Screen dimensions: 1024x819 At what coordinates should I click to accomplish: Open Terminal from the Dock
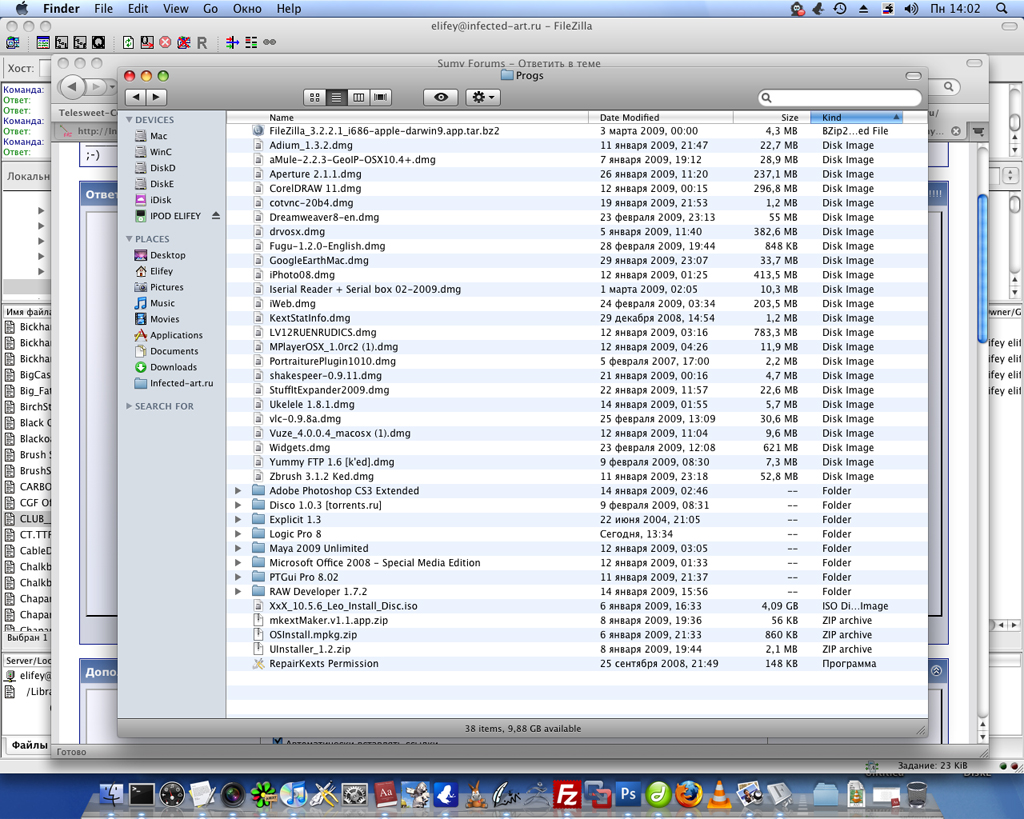click(x=142, y=795)
